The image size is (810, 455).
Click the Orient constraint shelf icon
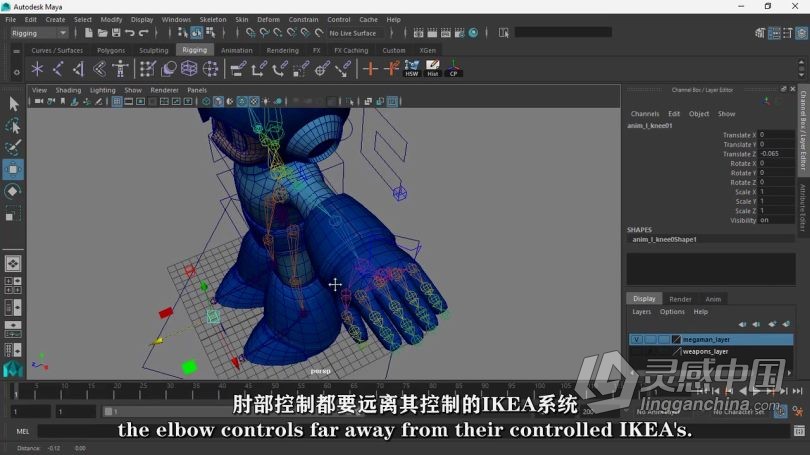point(279,69)
